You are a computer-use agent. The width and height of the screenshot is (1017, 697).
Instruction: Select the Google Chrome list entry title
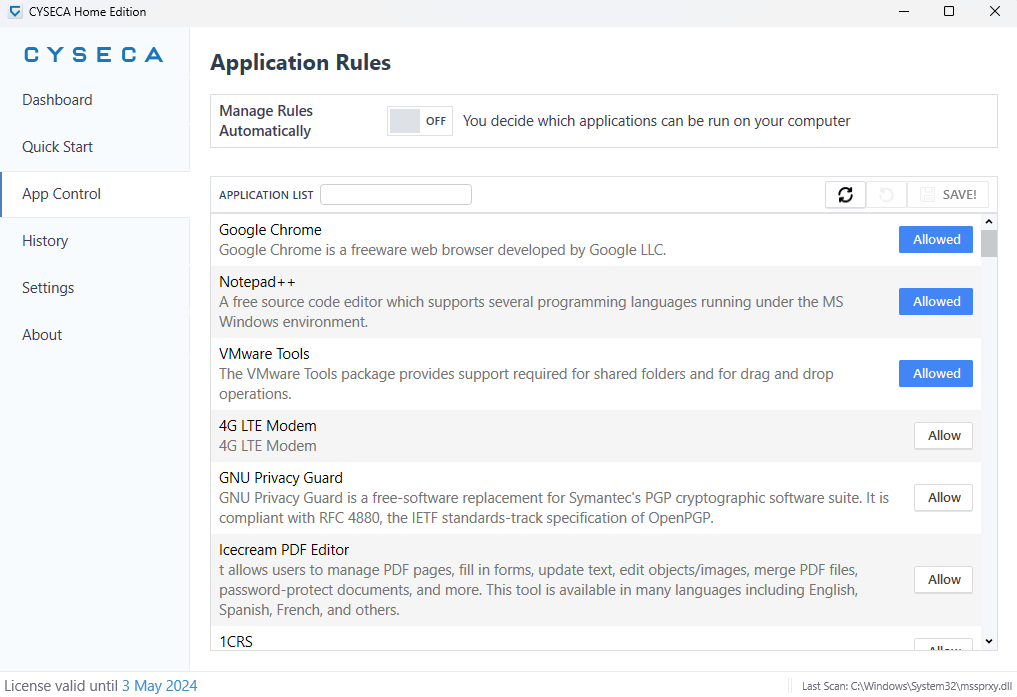[x=270, y=230]
